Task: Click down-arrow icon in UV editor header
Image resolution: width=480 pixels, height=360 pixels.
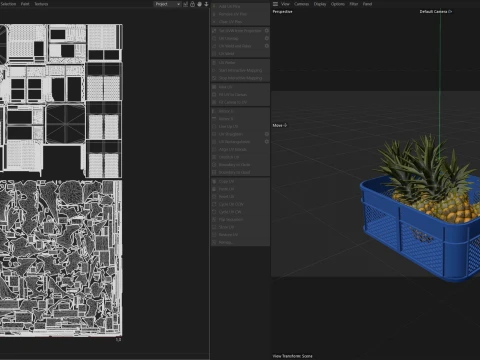Action: click(206, 4)
